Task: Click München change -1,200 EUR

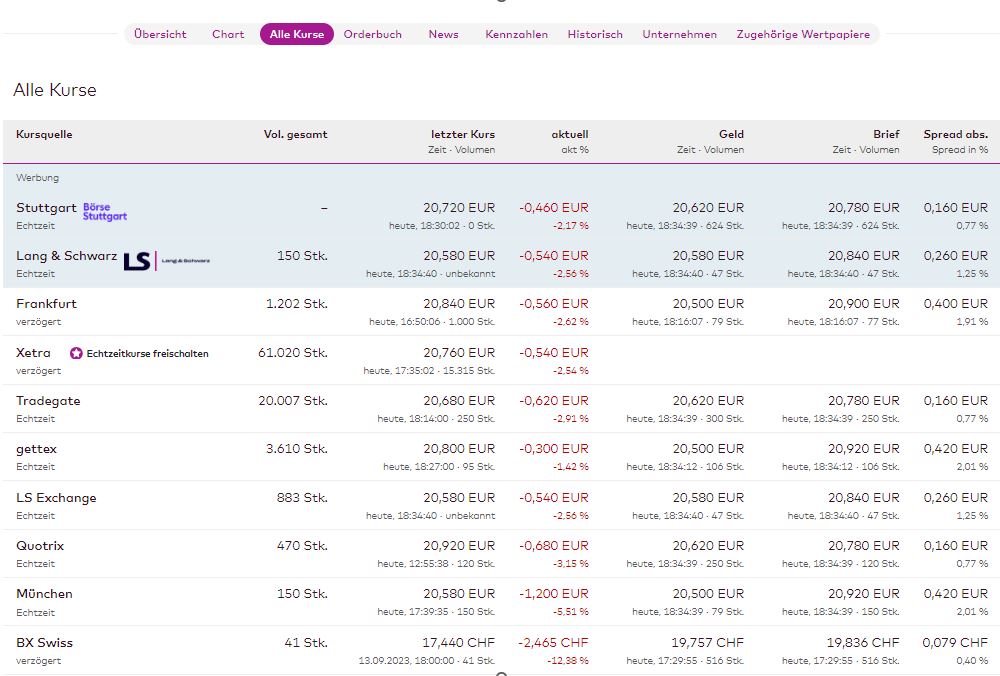Action: coord(554,594)
